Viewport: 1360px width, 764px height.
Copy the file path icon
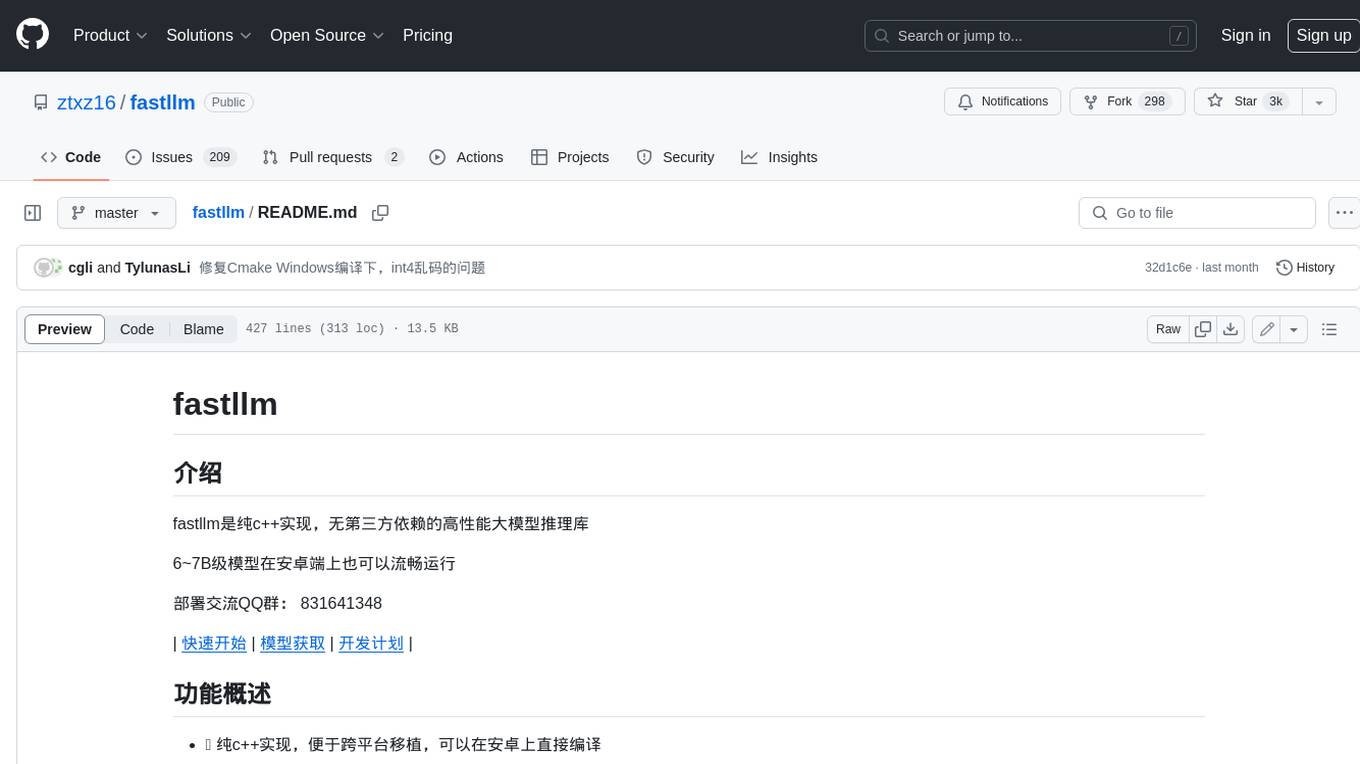pyautogui.click(x=380, y=212)
